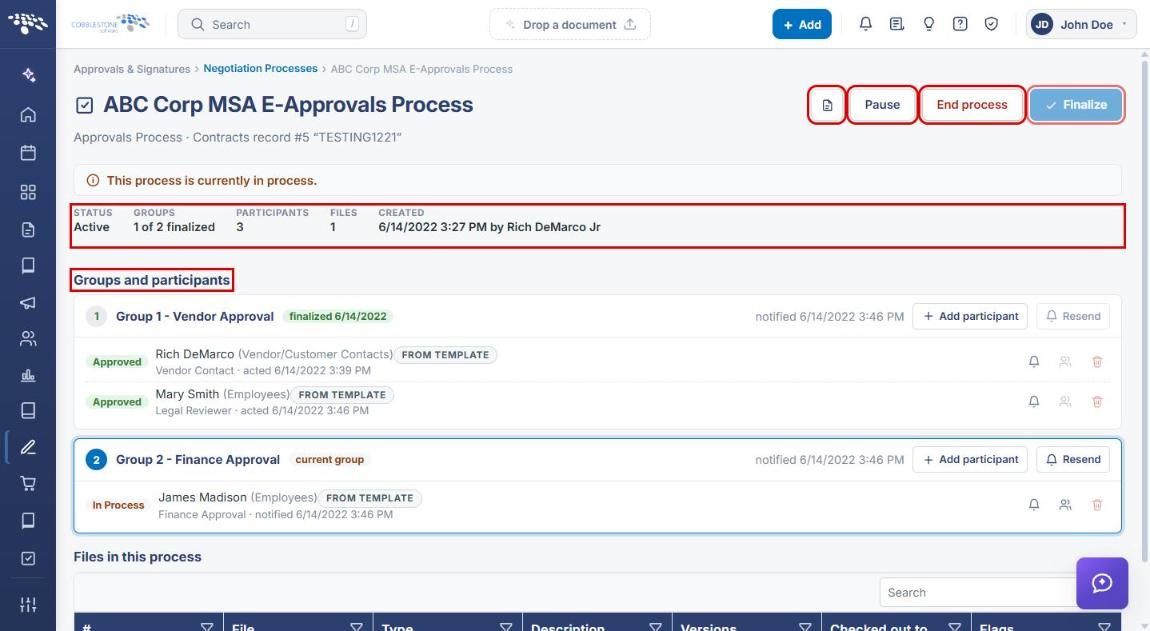Open the sliders settings icon in sidebar
1150x631 pixels.
pyautogui.click(x=28, y=605)
